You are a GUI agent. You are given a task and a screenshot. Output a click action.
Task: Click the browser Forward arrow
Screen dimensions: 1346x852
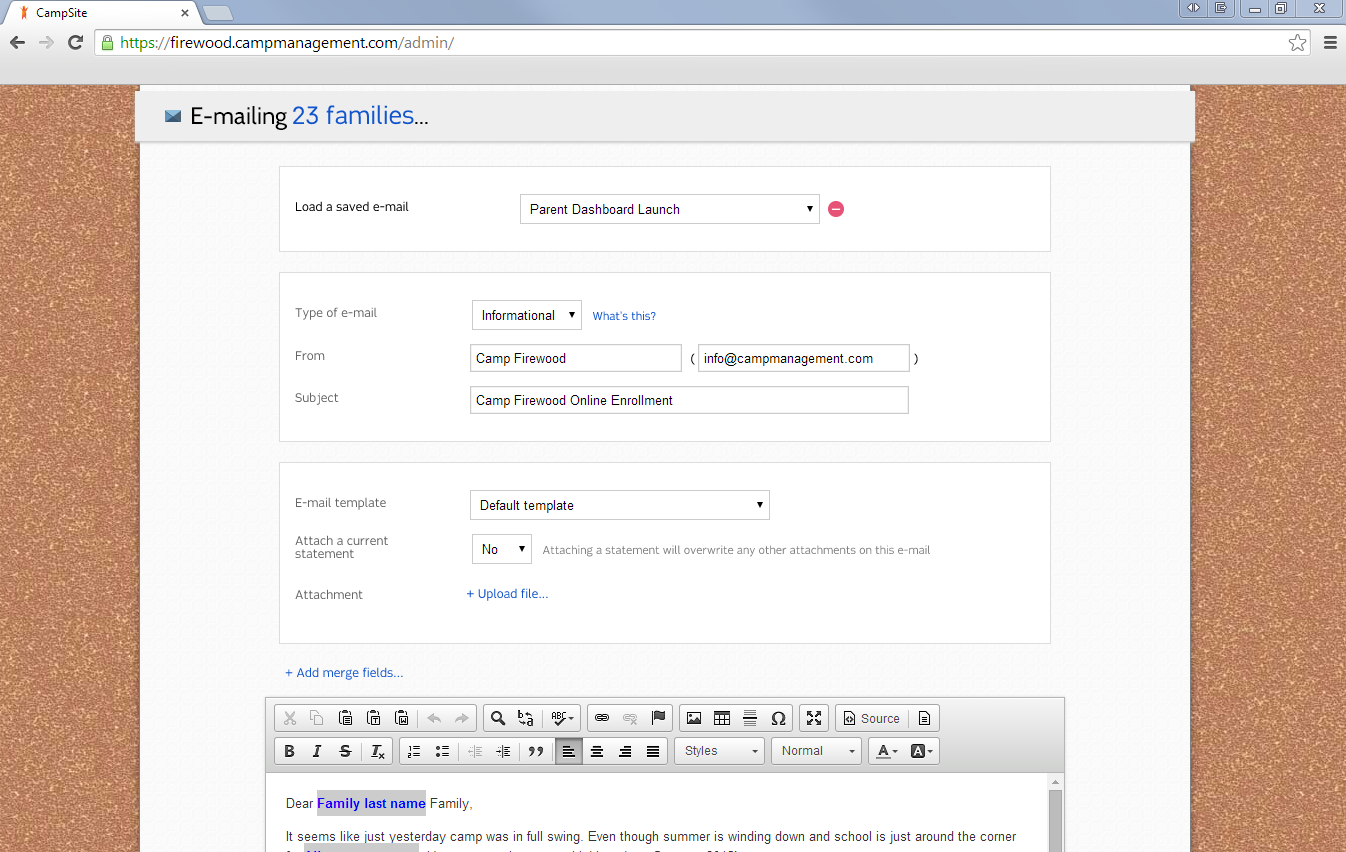coord(46,42)
